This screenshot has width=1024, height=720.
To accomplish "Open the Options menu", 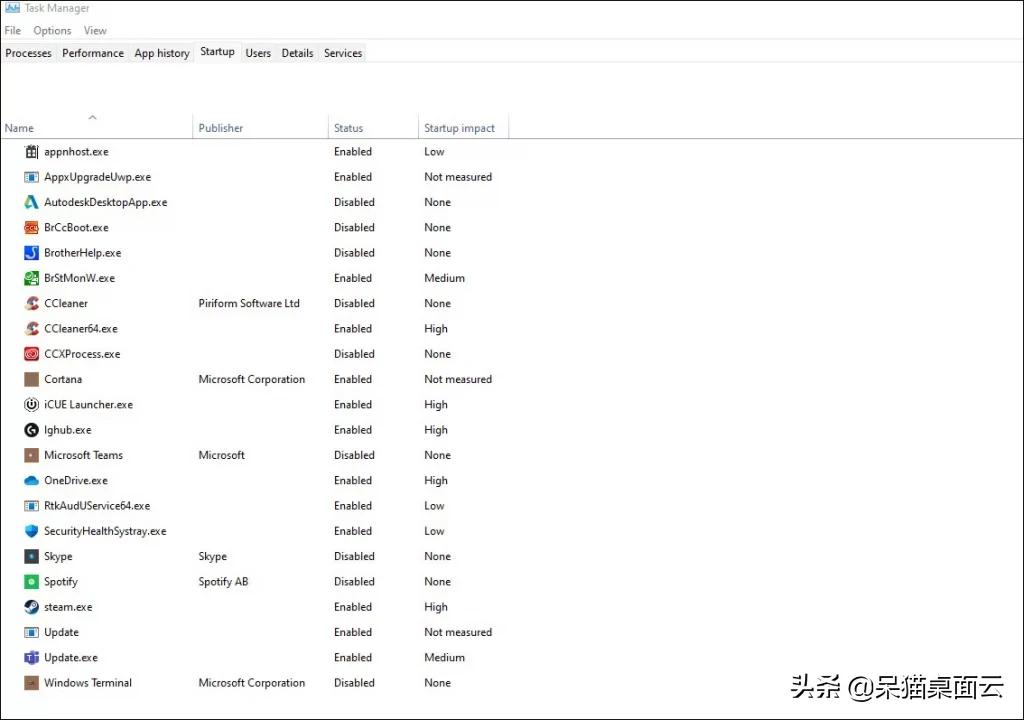I will click(52, 31).
